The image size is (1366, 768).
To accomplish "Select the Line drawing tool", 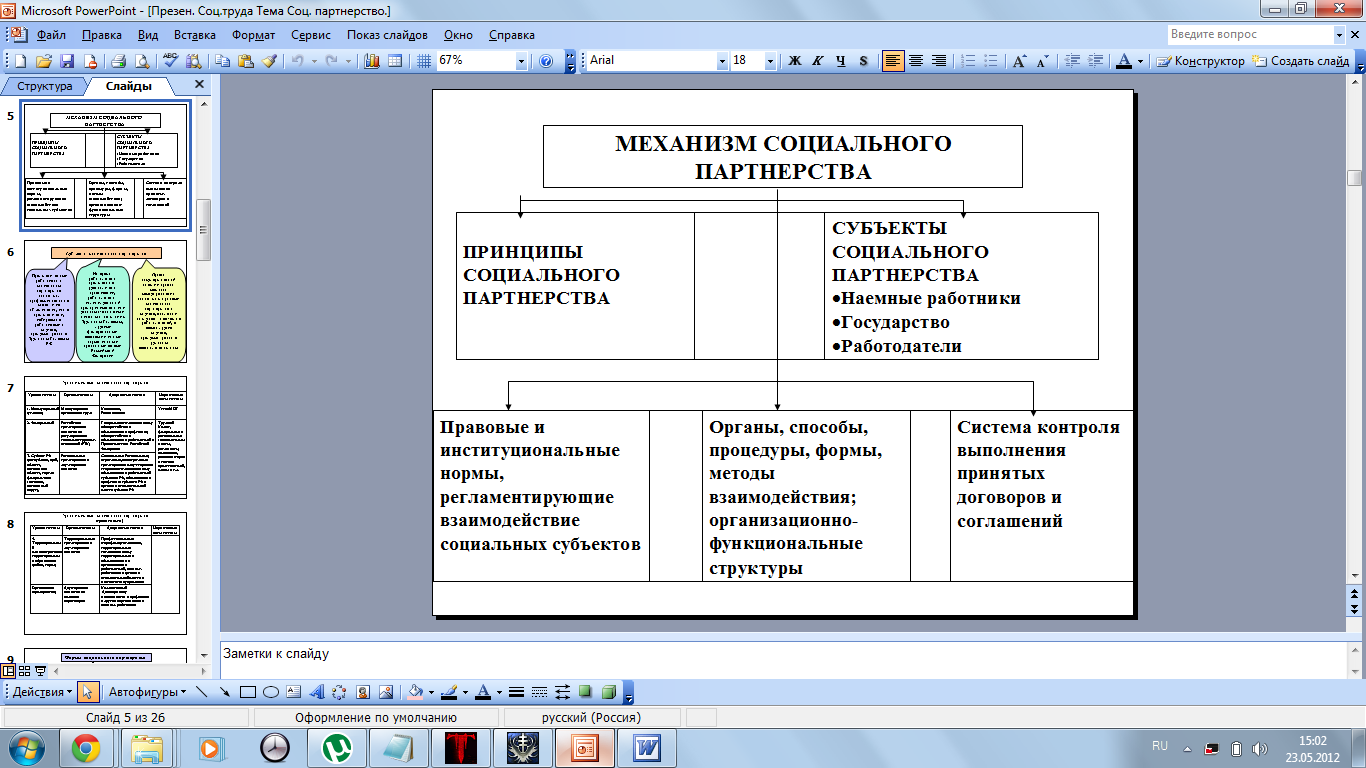I will pos(201,692).
